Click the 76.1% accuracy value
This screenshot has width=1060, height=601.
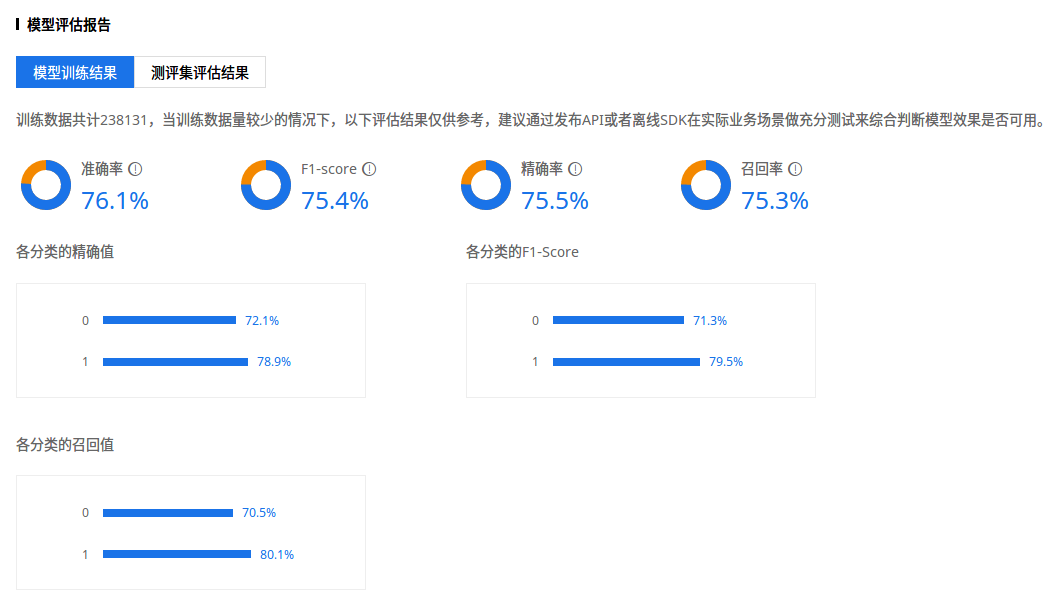[x=115, y=201]
